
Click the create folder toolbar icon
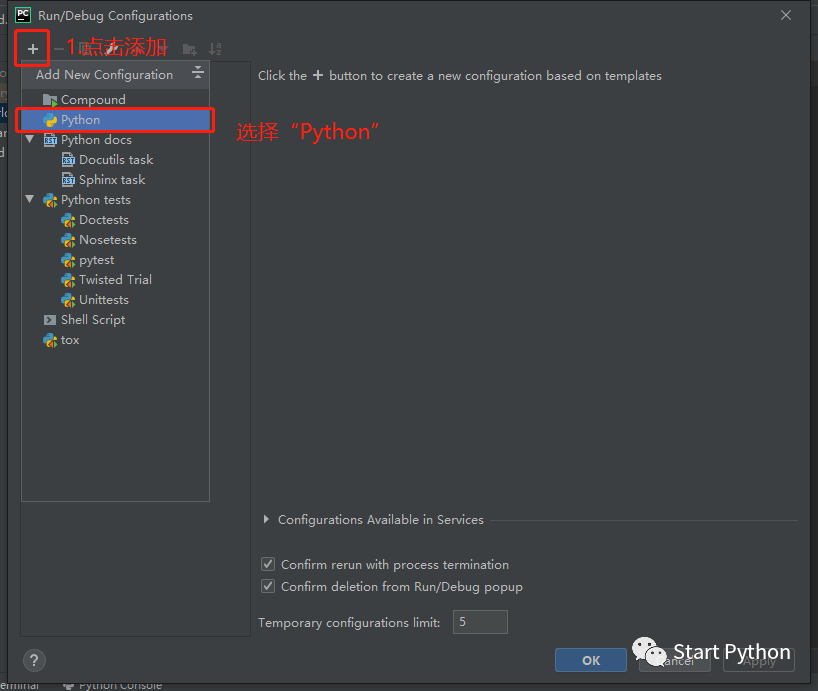coord(189,50)
